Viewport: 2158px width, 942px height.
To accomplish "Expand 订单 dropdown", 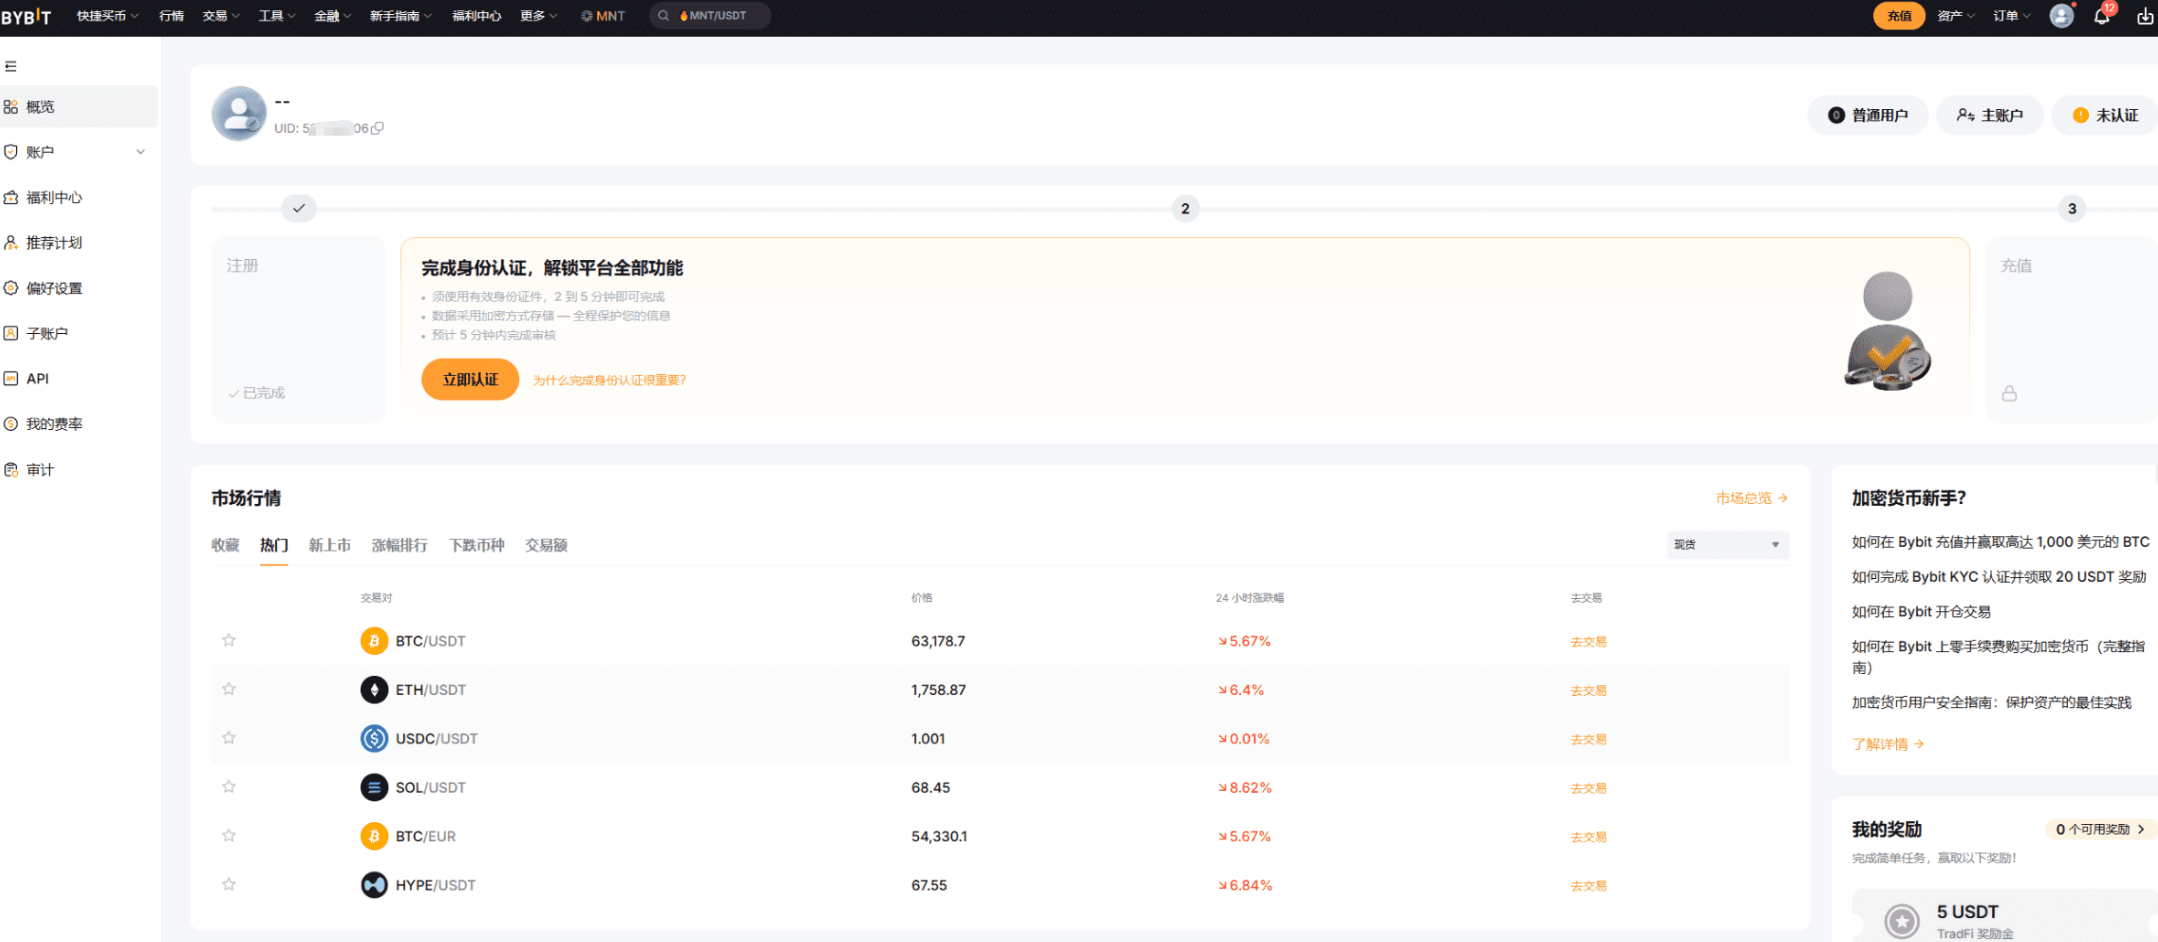I will [2012, 16].
